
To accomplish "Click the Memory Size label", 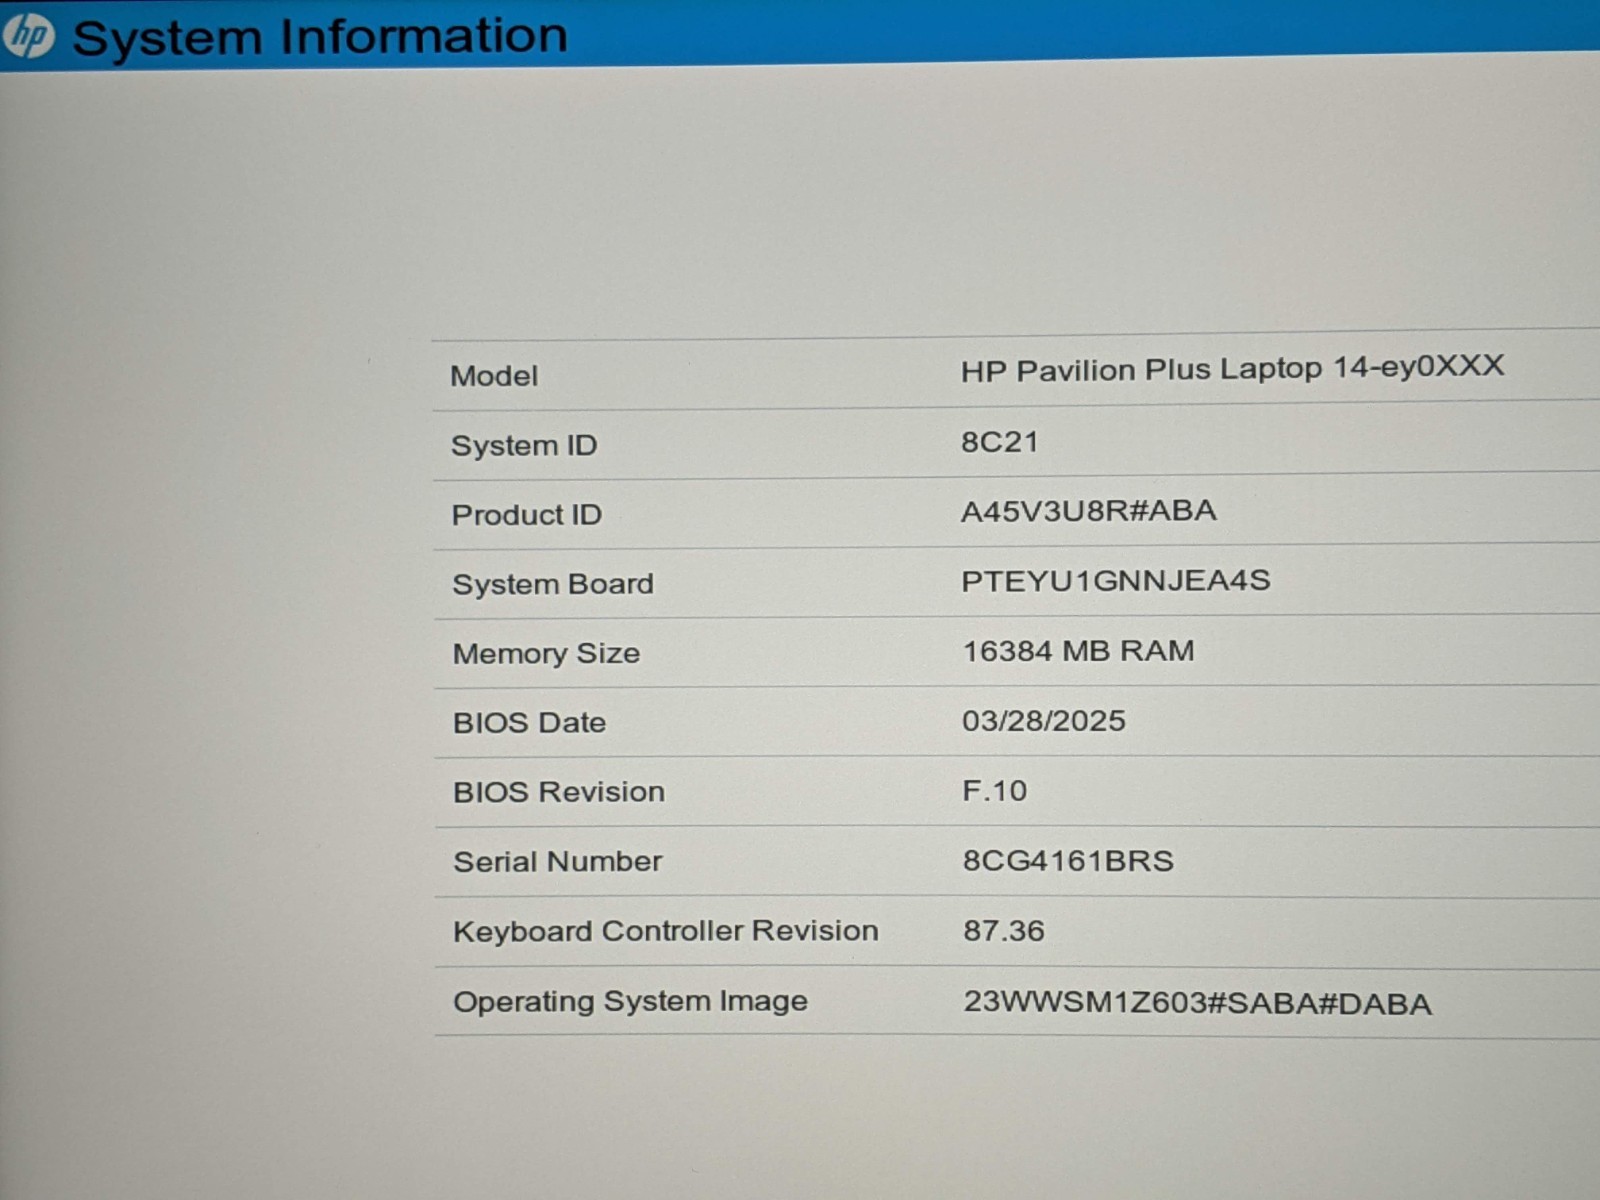I will click(x=546, y=654).
